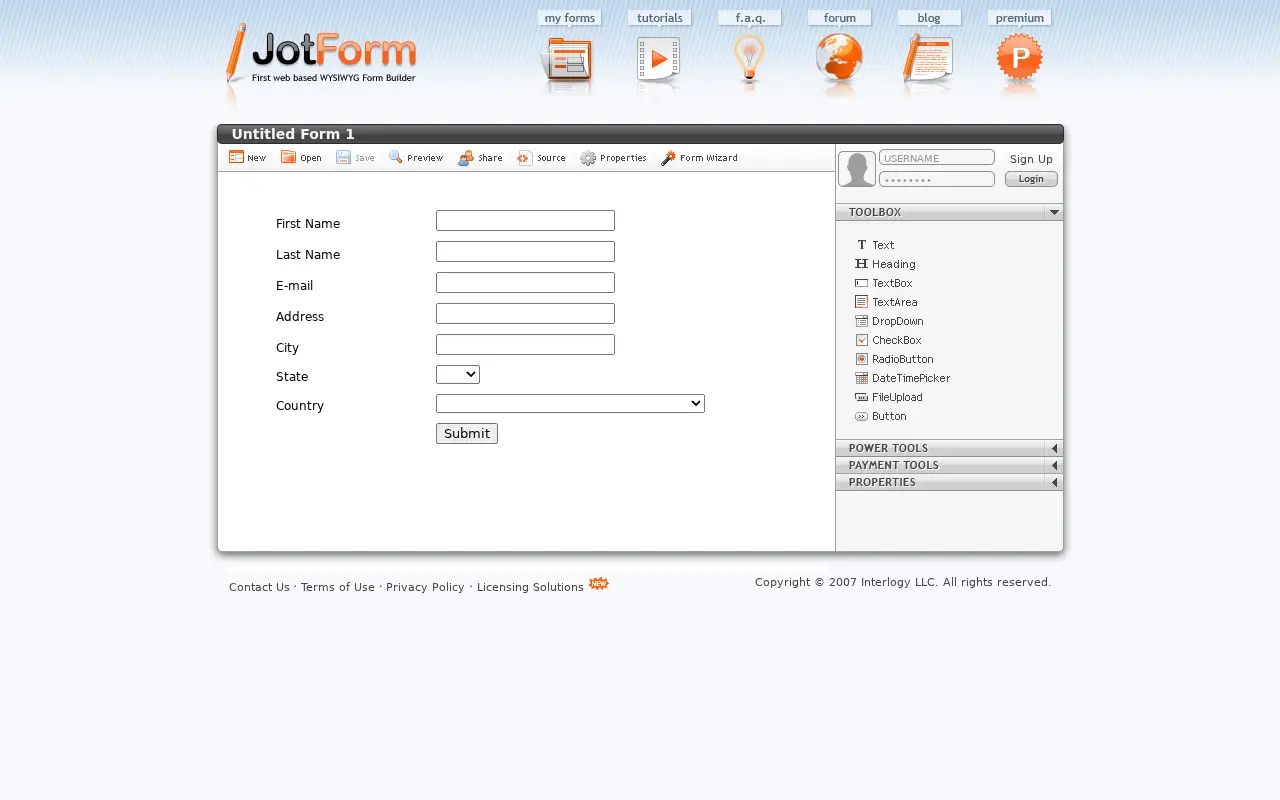Click Open in the form toolbar
Image resolution: width=1280 pixels, height=800 pixels.
click(x=301, y=157)
